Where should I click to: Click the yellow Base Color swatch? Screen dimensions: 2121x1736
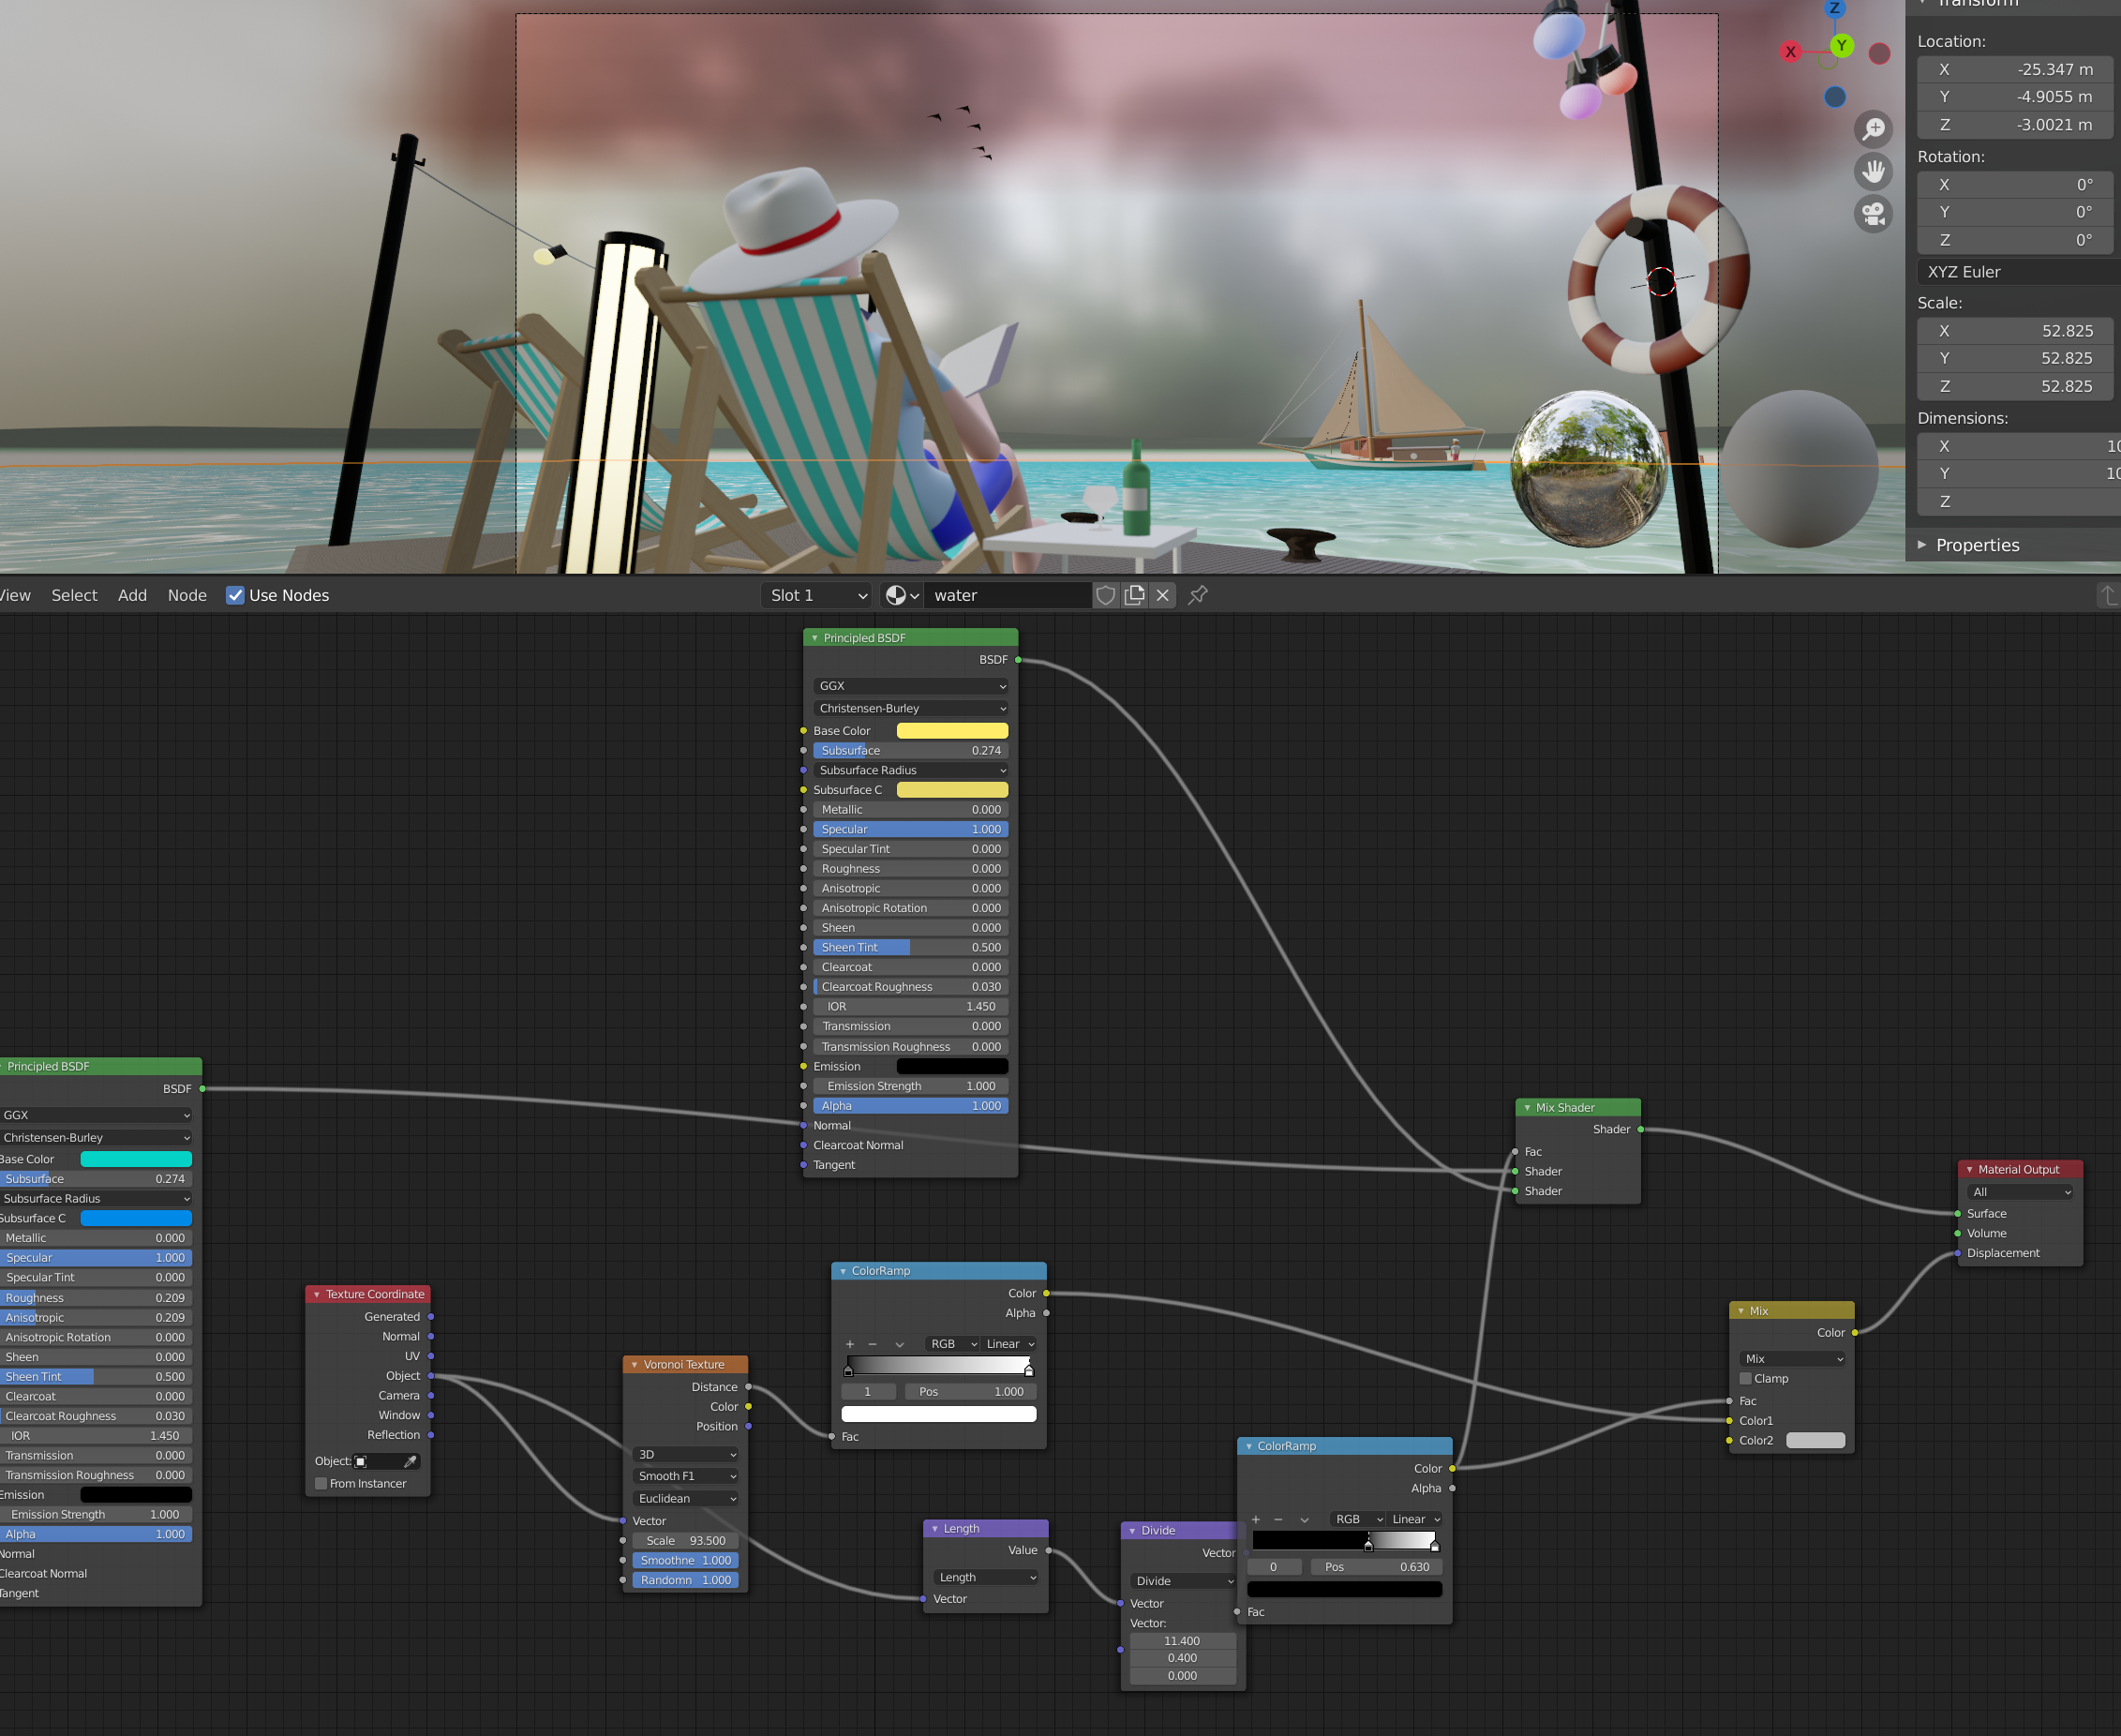pos(952,731)
